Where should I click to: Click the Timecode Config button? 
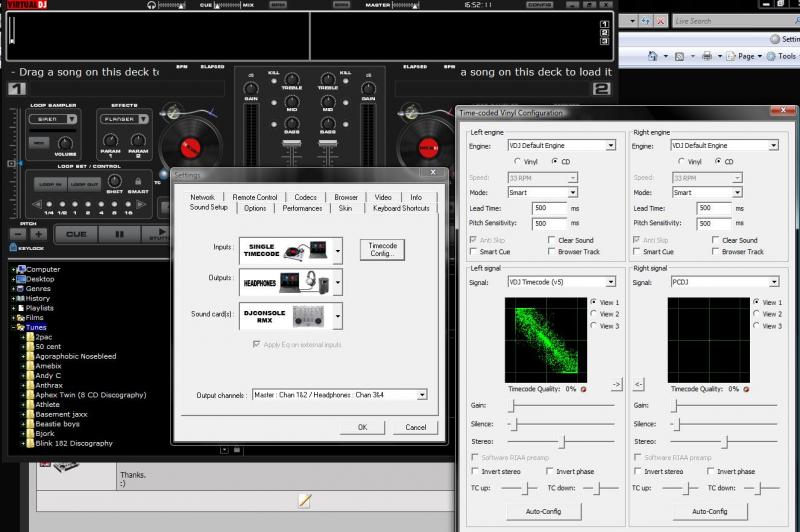[382, 249]
